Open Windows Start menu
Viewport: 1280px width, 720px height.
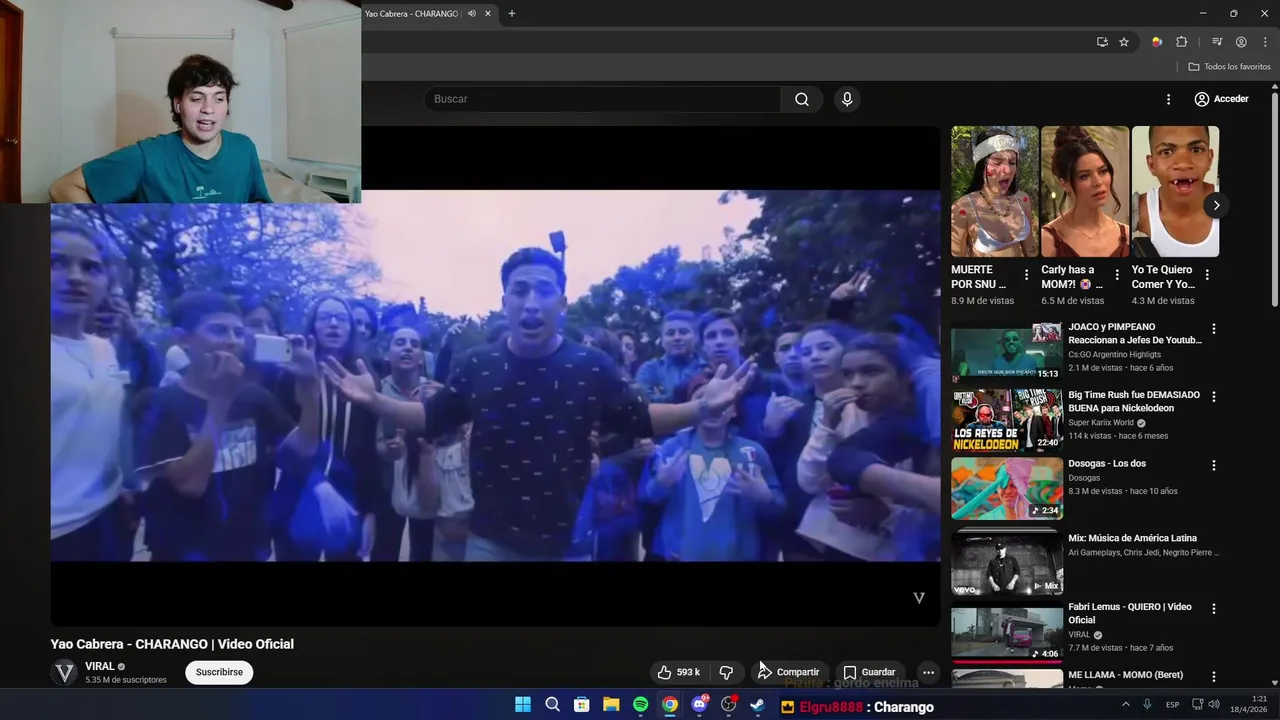click(x=523, y=705)
